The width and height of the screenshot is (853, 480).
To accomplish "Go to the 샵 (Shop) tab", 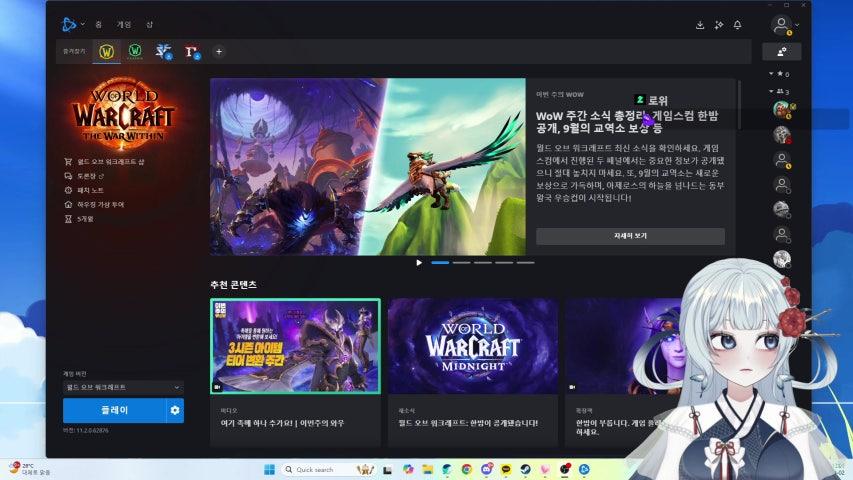I will (149, 24).
